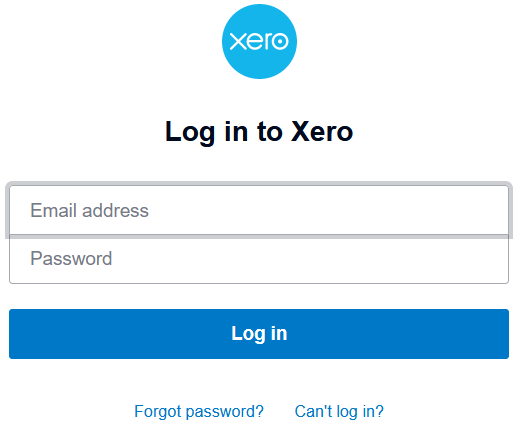Viewport: 517px width, 428px height.
Task: Click the white Log in button label
Action: click(x=259, y=333)
